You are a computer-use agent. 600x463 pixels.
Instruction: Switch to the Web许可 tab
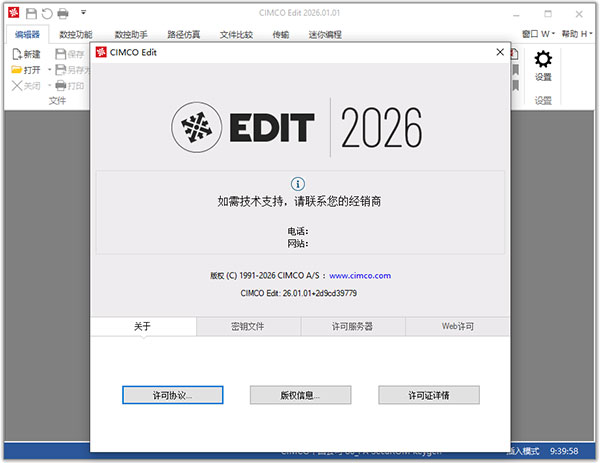pyautogui.click(x=457, y=326)
